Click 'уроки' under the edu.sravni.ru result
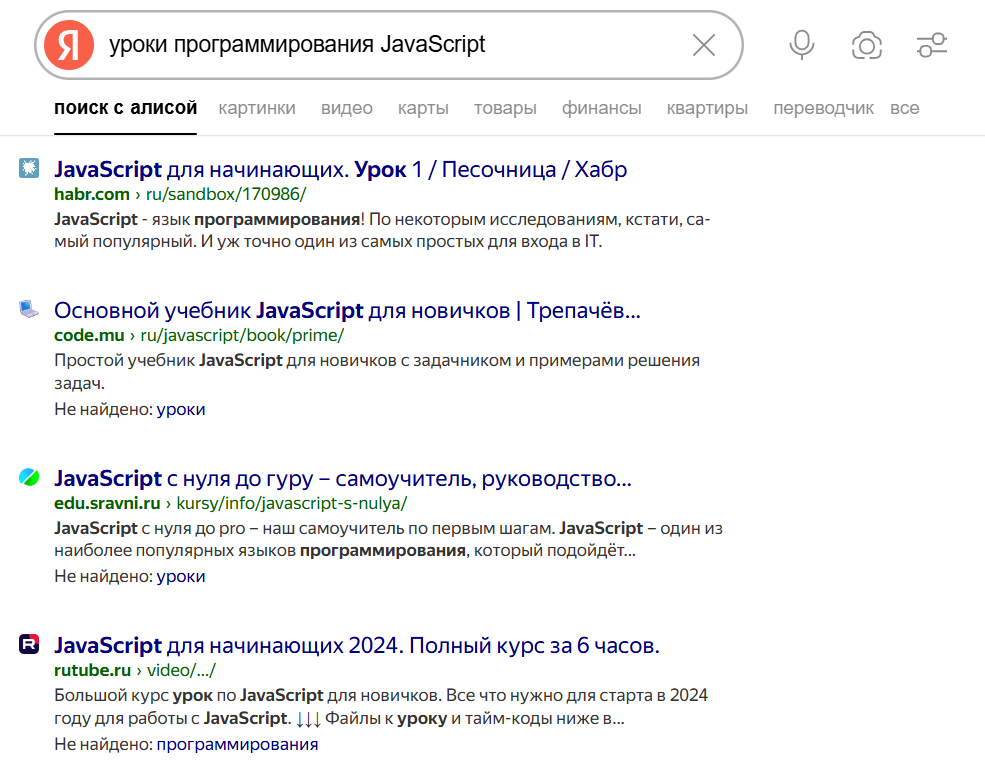This screenshot has width=985, height=774. (181, 576)
